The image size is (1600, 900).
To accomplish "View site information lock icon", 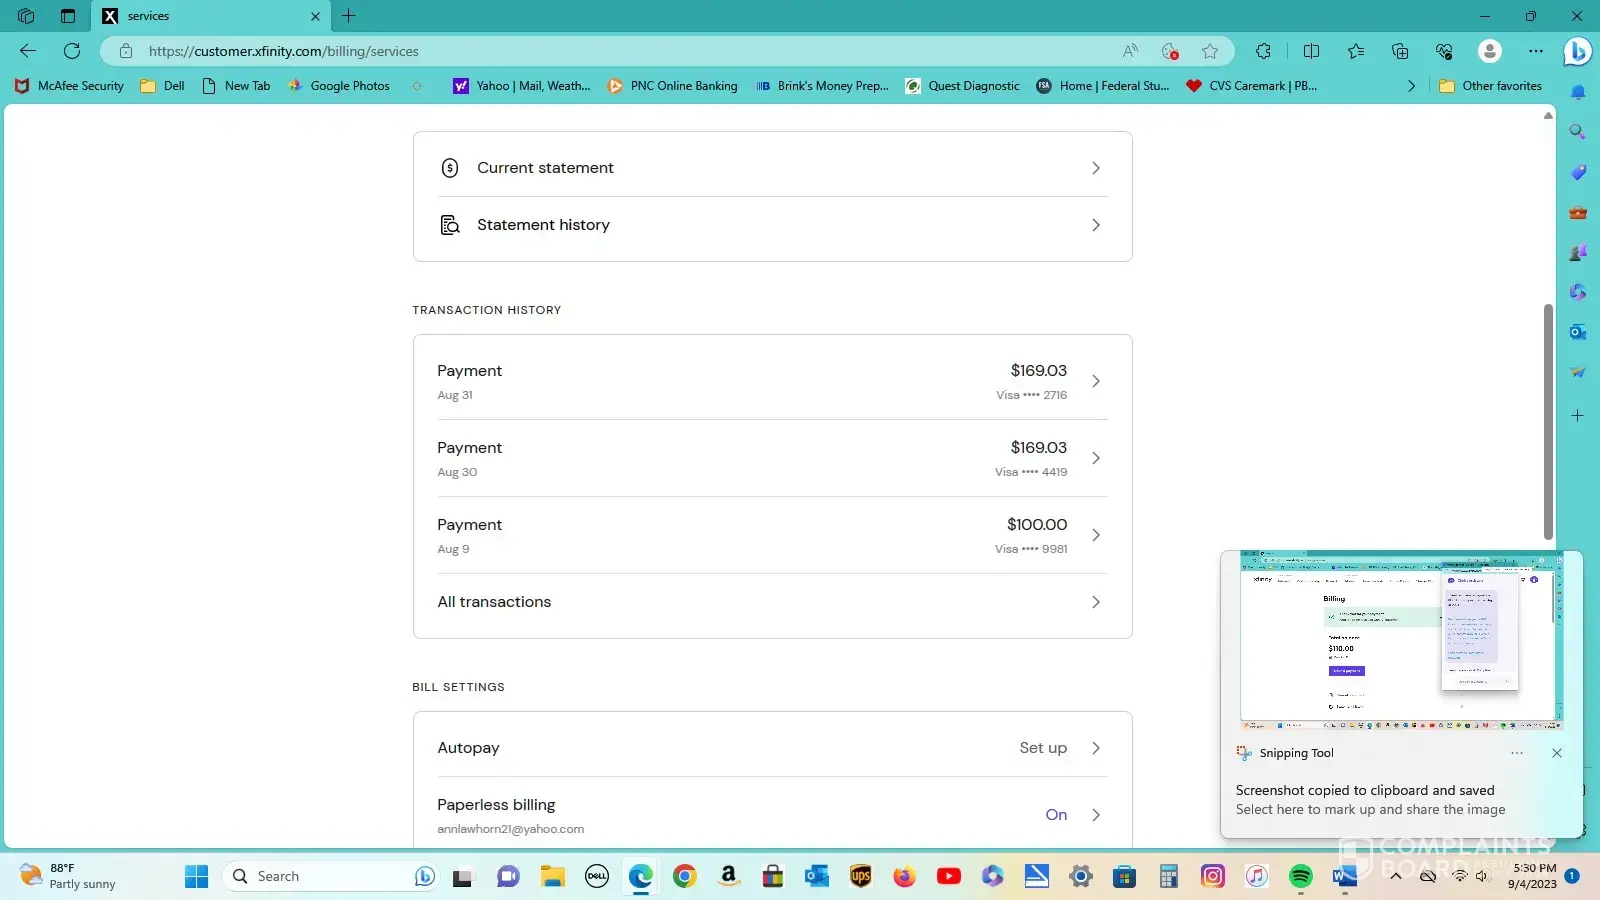I will click(x=126, y=51).
